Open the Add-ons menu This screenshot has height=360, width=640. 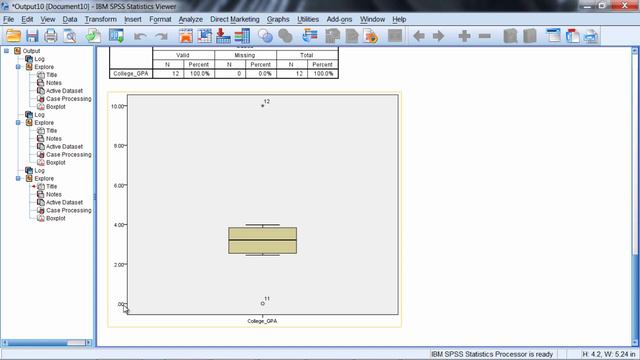click(339, 19)
